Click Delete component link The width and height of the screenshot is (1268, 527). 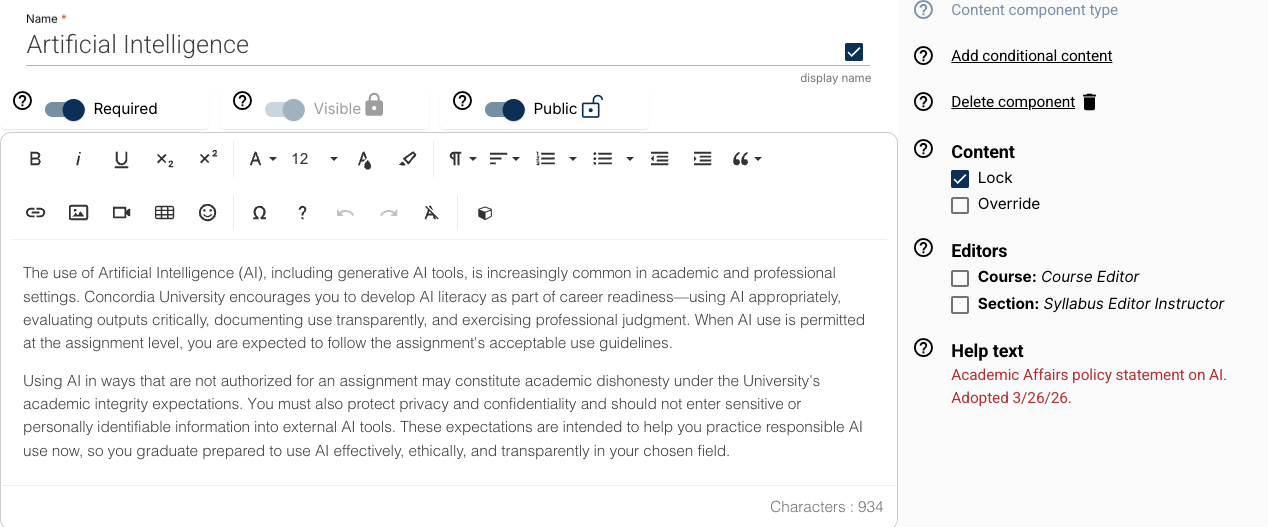[1013, 102]
